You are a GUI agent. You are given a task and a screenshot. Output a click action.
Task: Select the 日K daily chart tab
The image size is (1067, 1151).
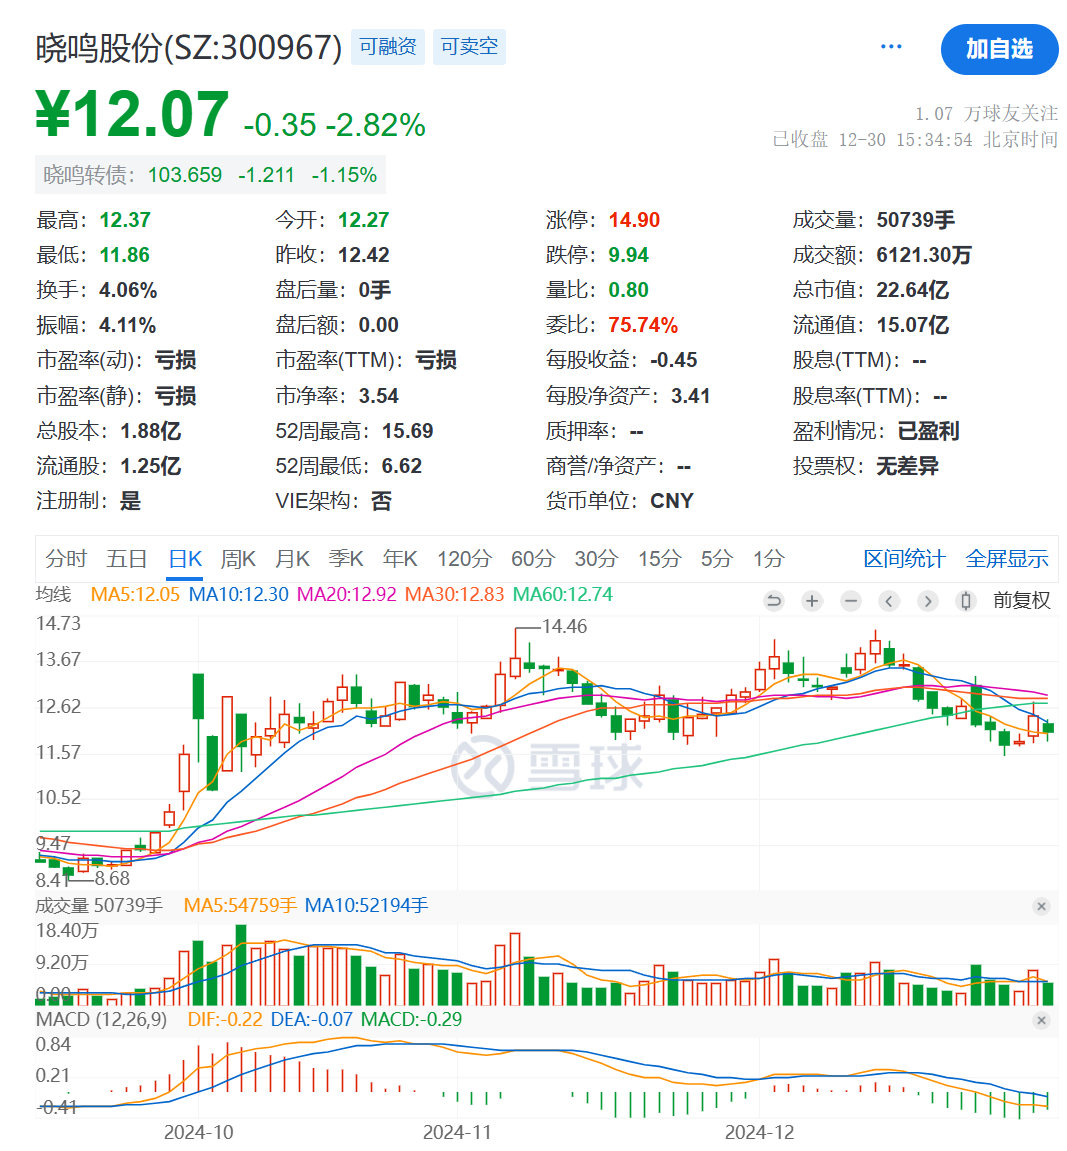tap(185, 559)
